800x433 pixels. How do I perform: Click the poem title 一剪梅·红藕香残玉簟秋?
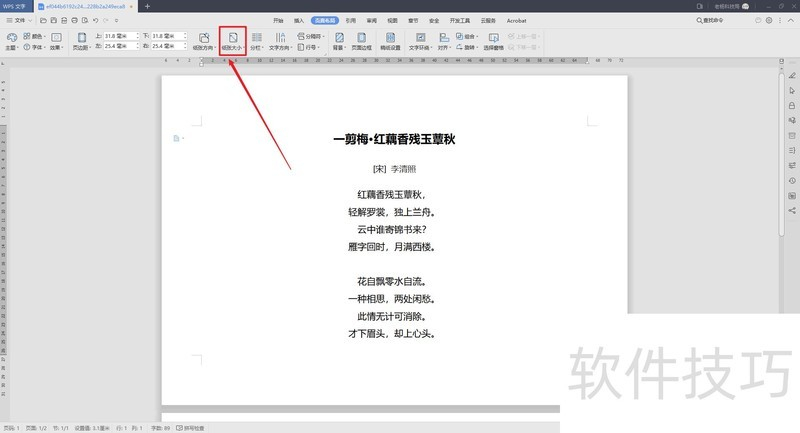394,139
